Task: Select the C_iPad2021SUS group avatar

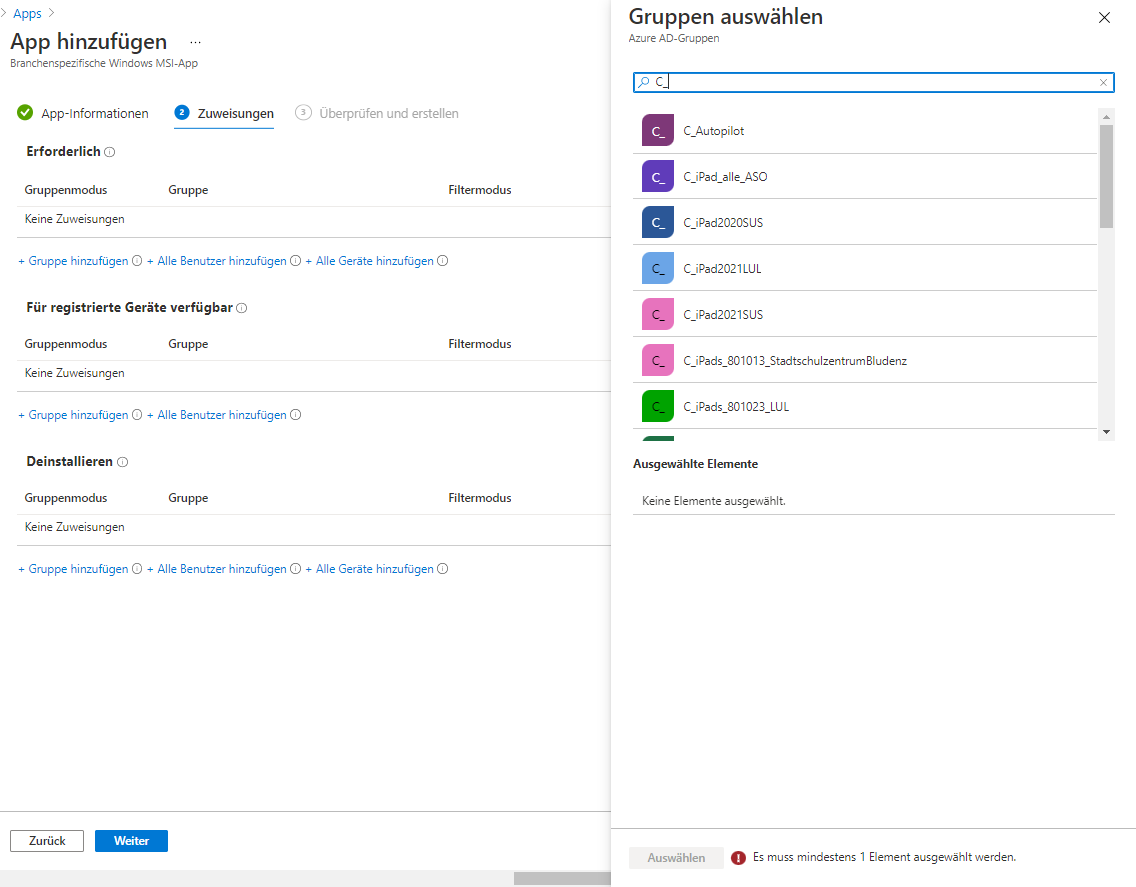Action: point(657,315)
